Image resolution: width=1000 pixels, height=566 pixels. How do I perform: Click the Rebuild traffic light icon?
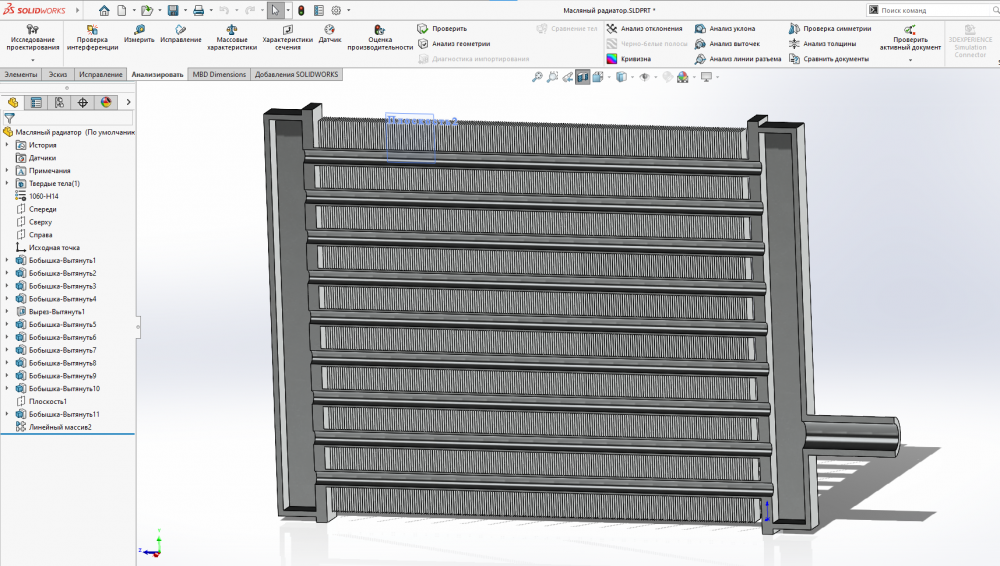pos(301,10)
